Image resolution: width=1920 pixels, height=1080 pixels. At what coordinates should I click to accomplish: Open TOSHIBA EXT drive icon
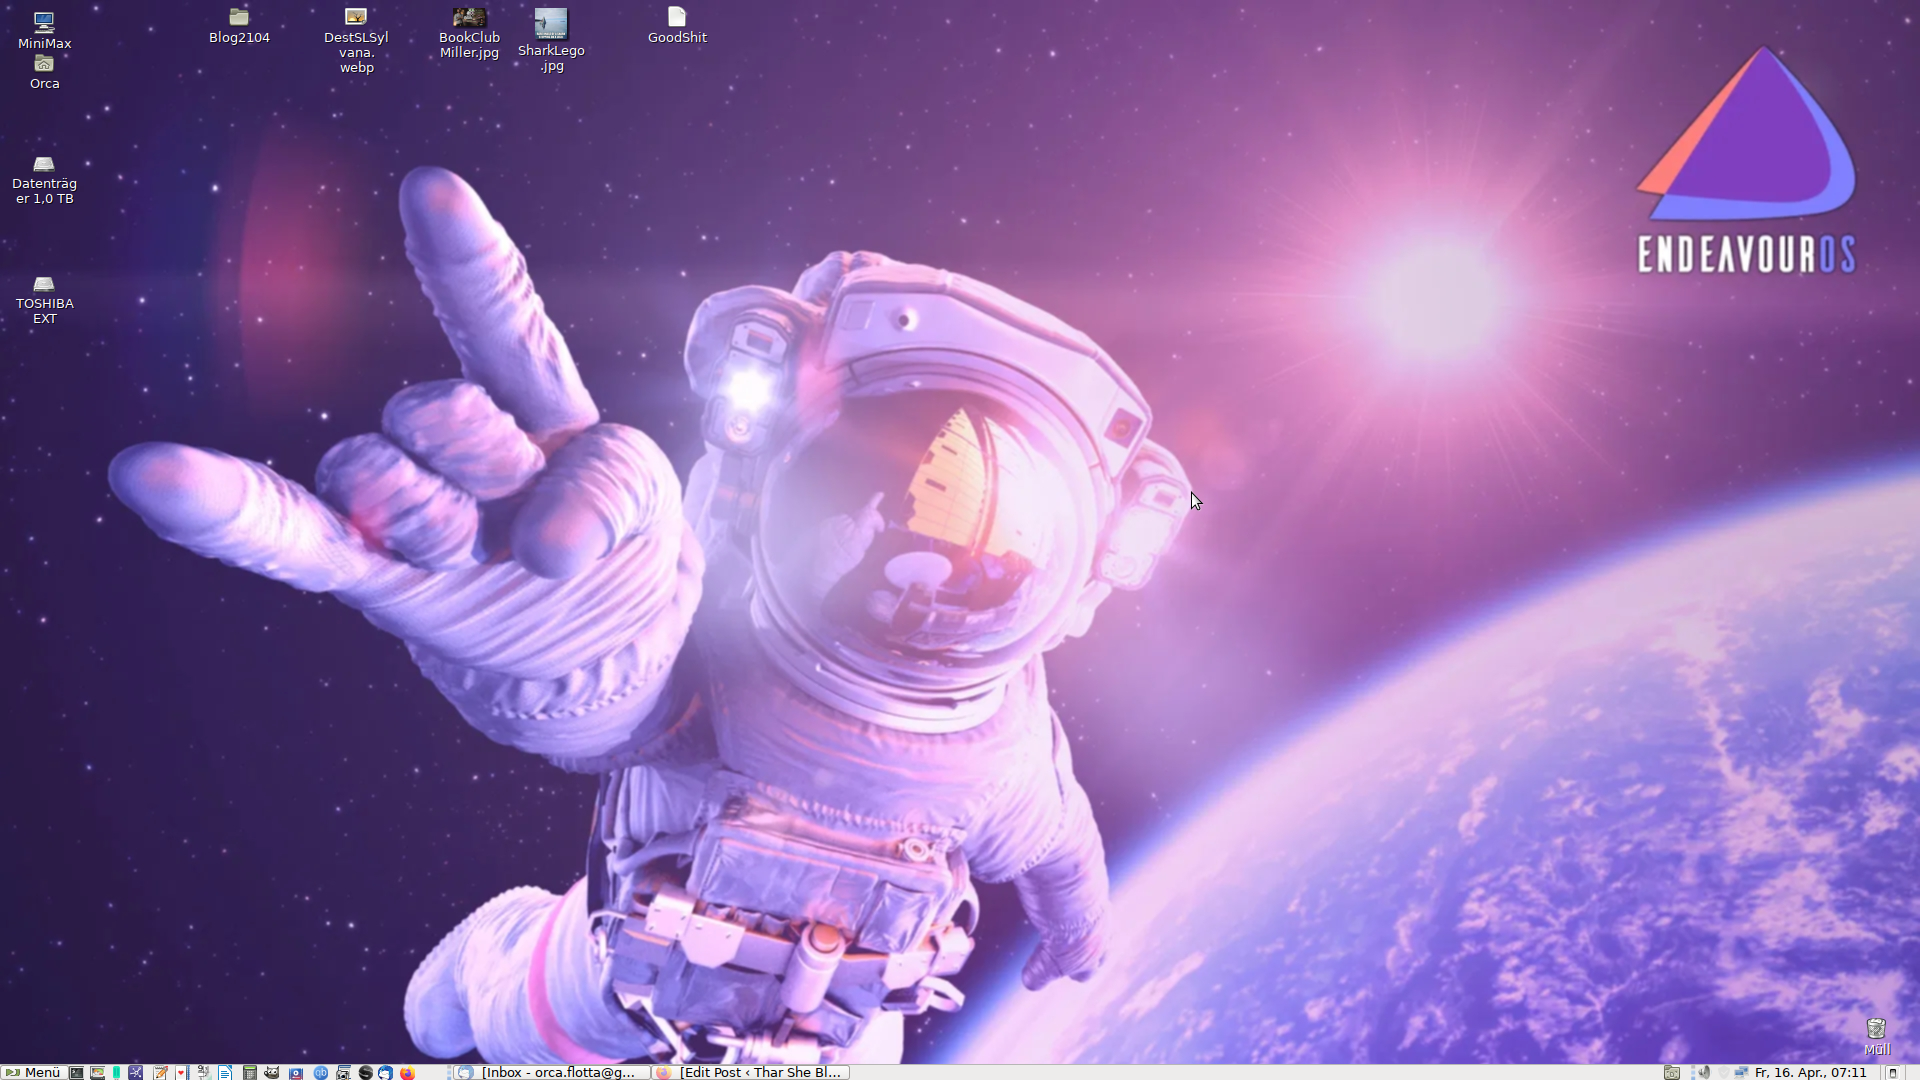[44, 300]
